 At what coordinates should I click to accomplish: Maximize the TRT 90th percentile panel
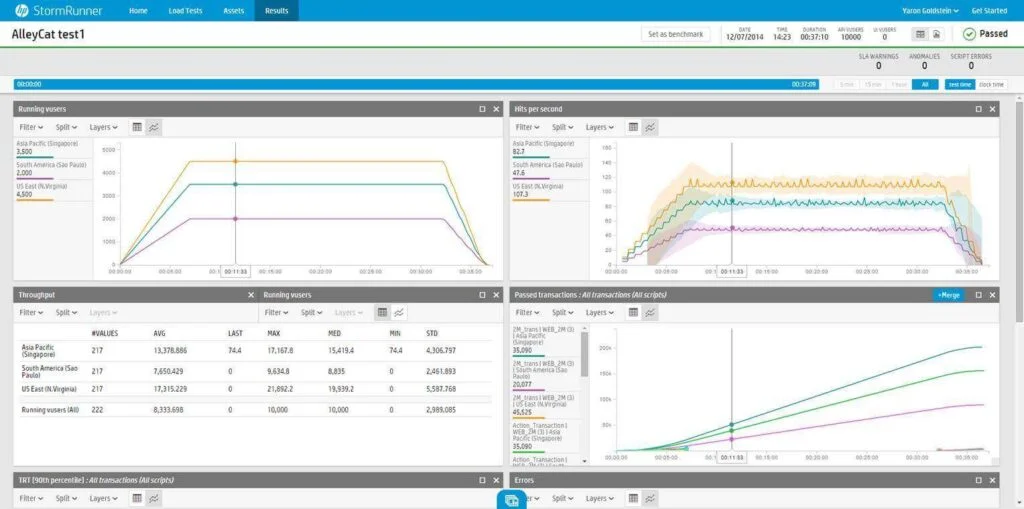pos(483,480)
